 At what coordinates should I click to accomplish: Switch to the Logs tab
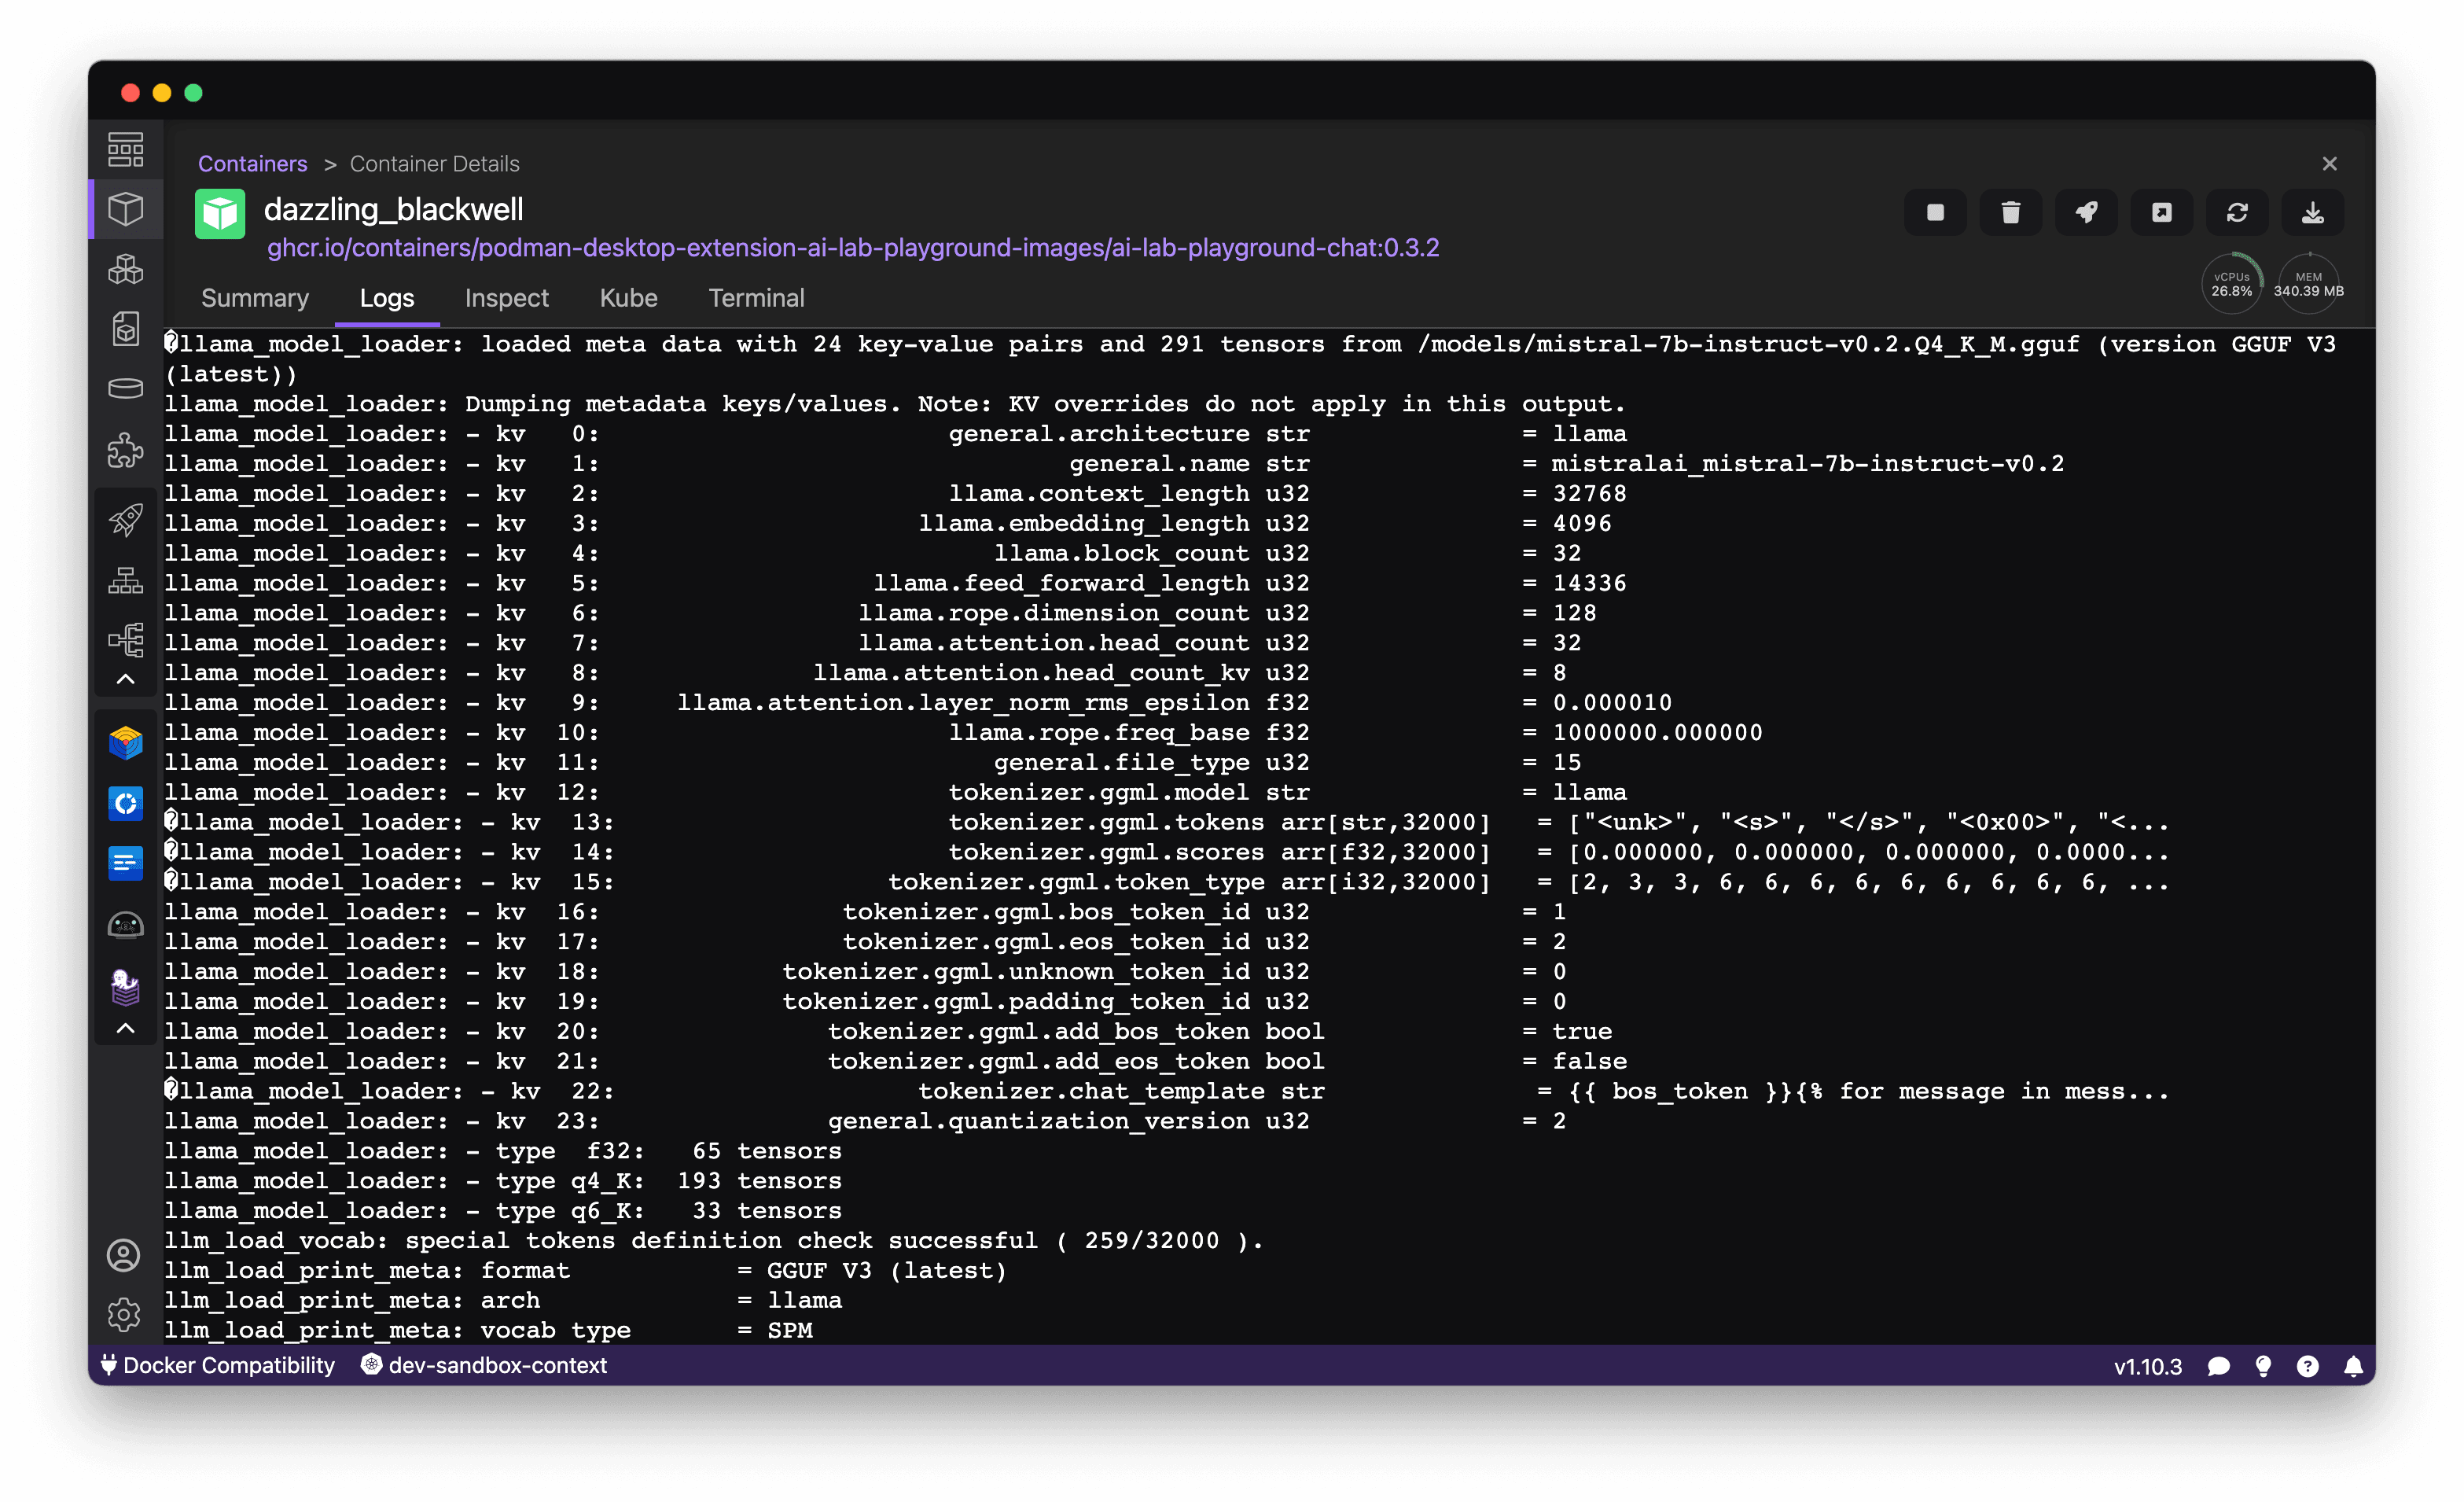(x=387, y=298)
